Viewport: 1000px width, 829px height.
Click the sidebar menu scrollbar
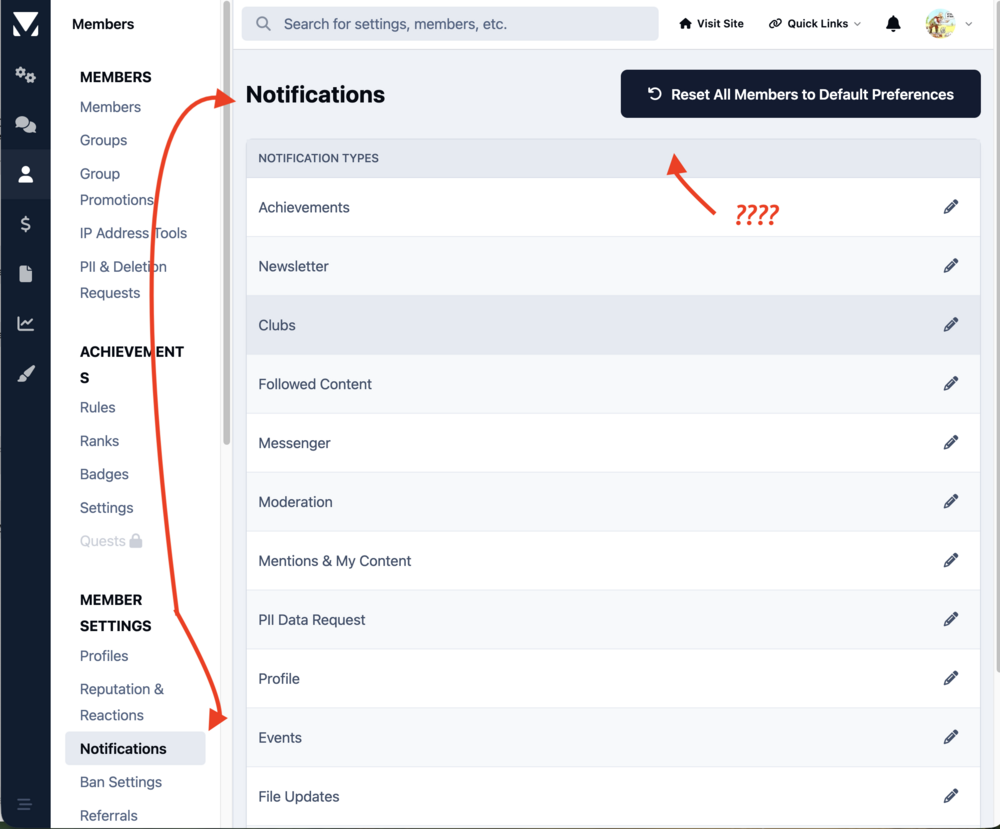(x=226, y=223)
